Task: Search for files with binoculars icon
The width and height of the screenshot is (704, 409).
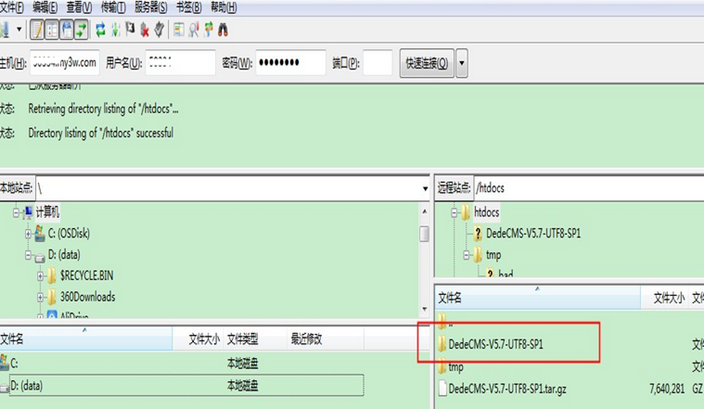Action: click(223, 30)
